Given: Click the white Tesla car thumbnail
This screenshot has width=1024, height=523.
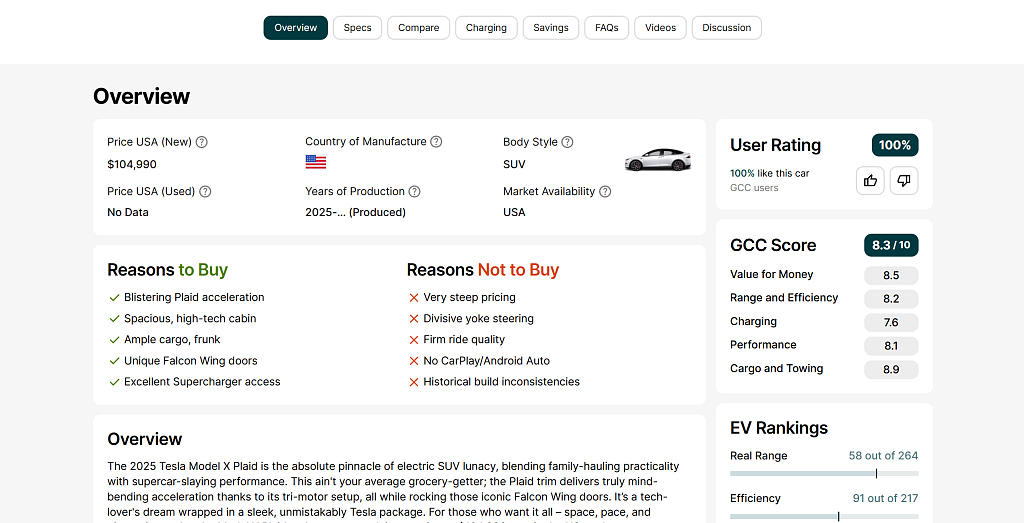Looking at the screenshot, I should click(x=658, y=160).
